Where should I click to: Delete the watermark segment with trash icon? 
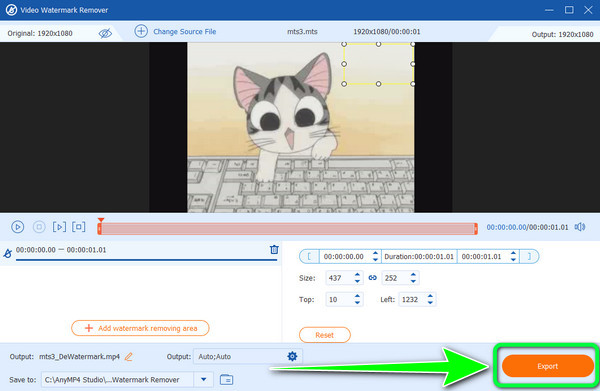[x=274, y=249]
